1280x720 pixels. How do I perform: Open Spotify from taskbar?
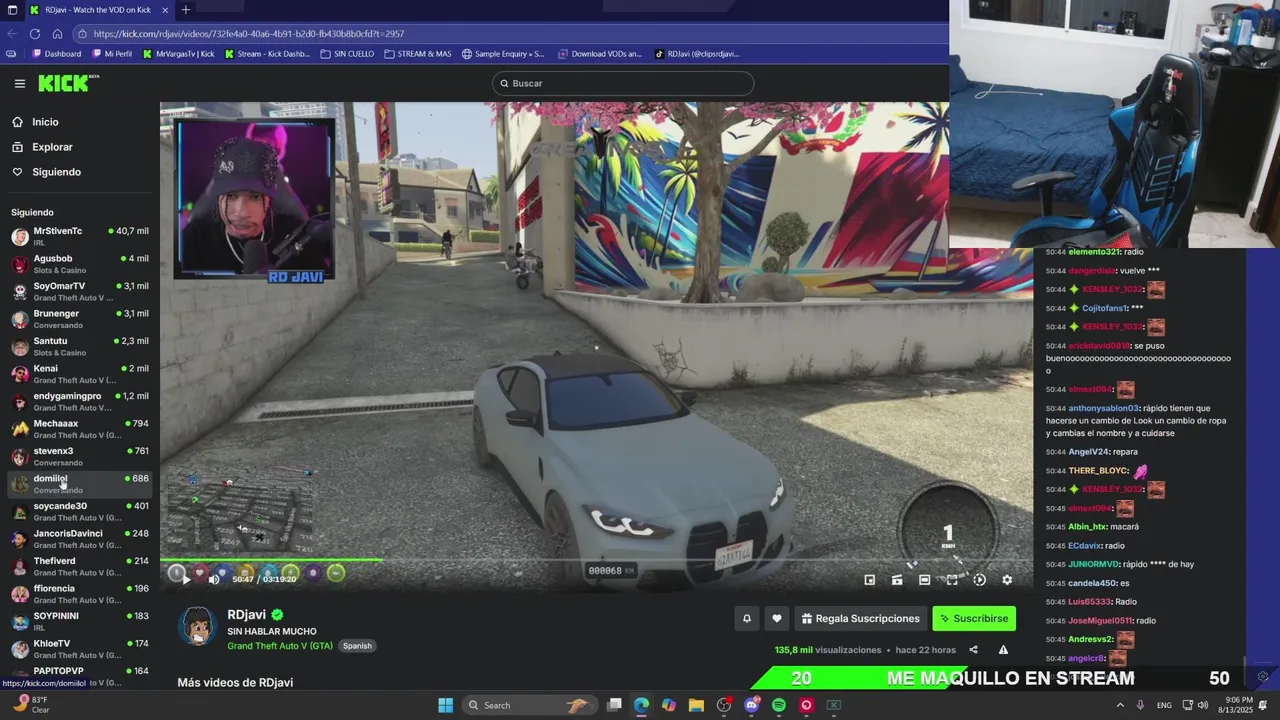pyautogui.click(x=779, y=705)
